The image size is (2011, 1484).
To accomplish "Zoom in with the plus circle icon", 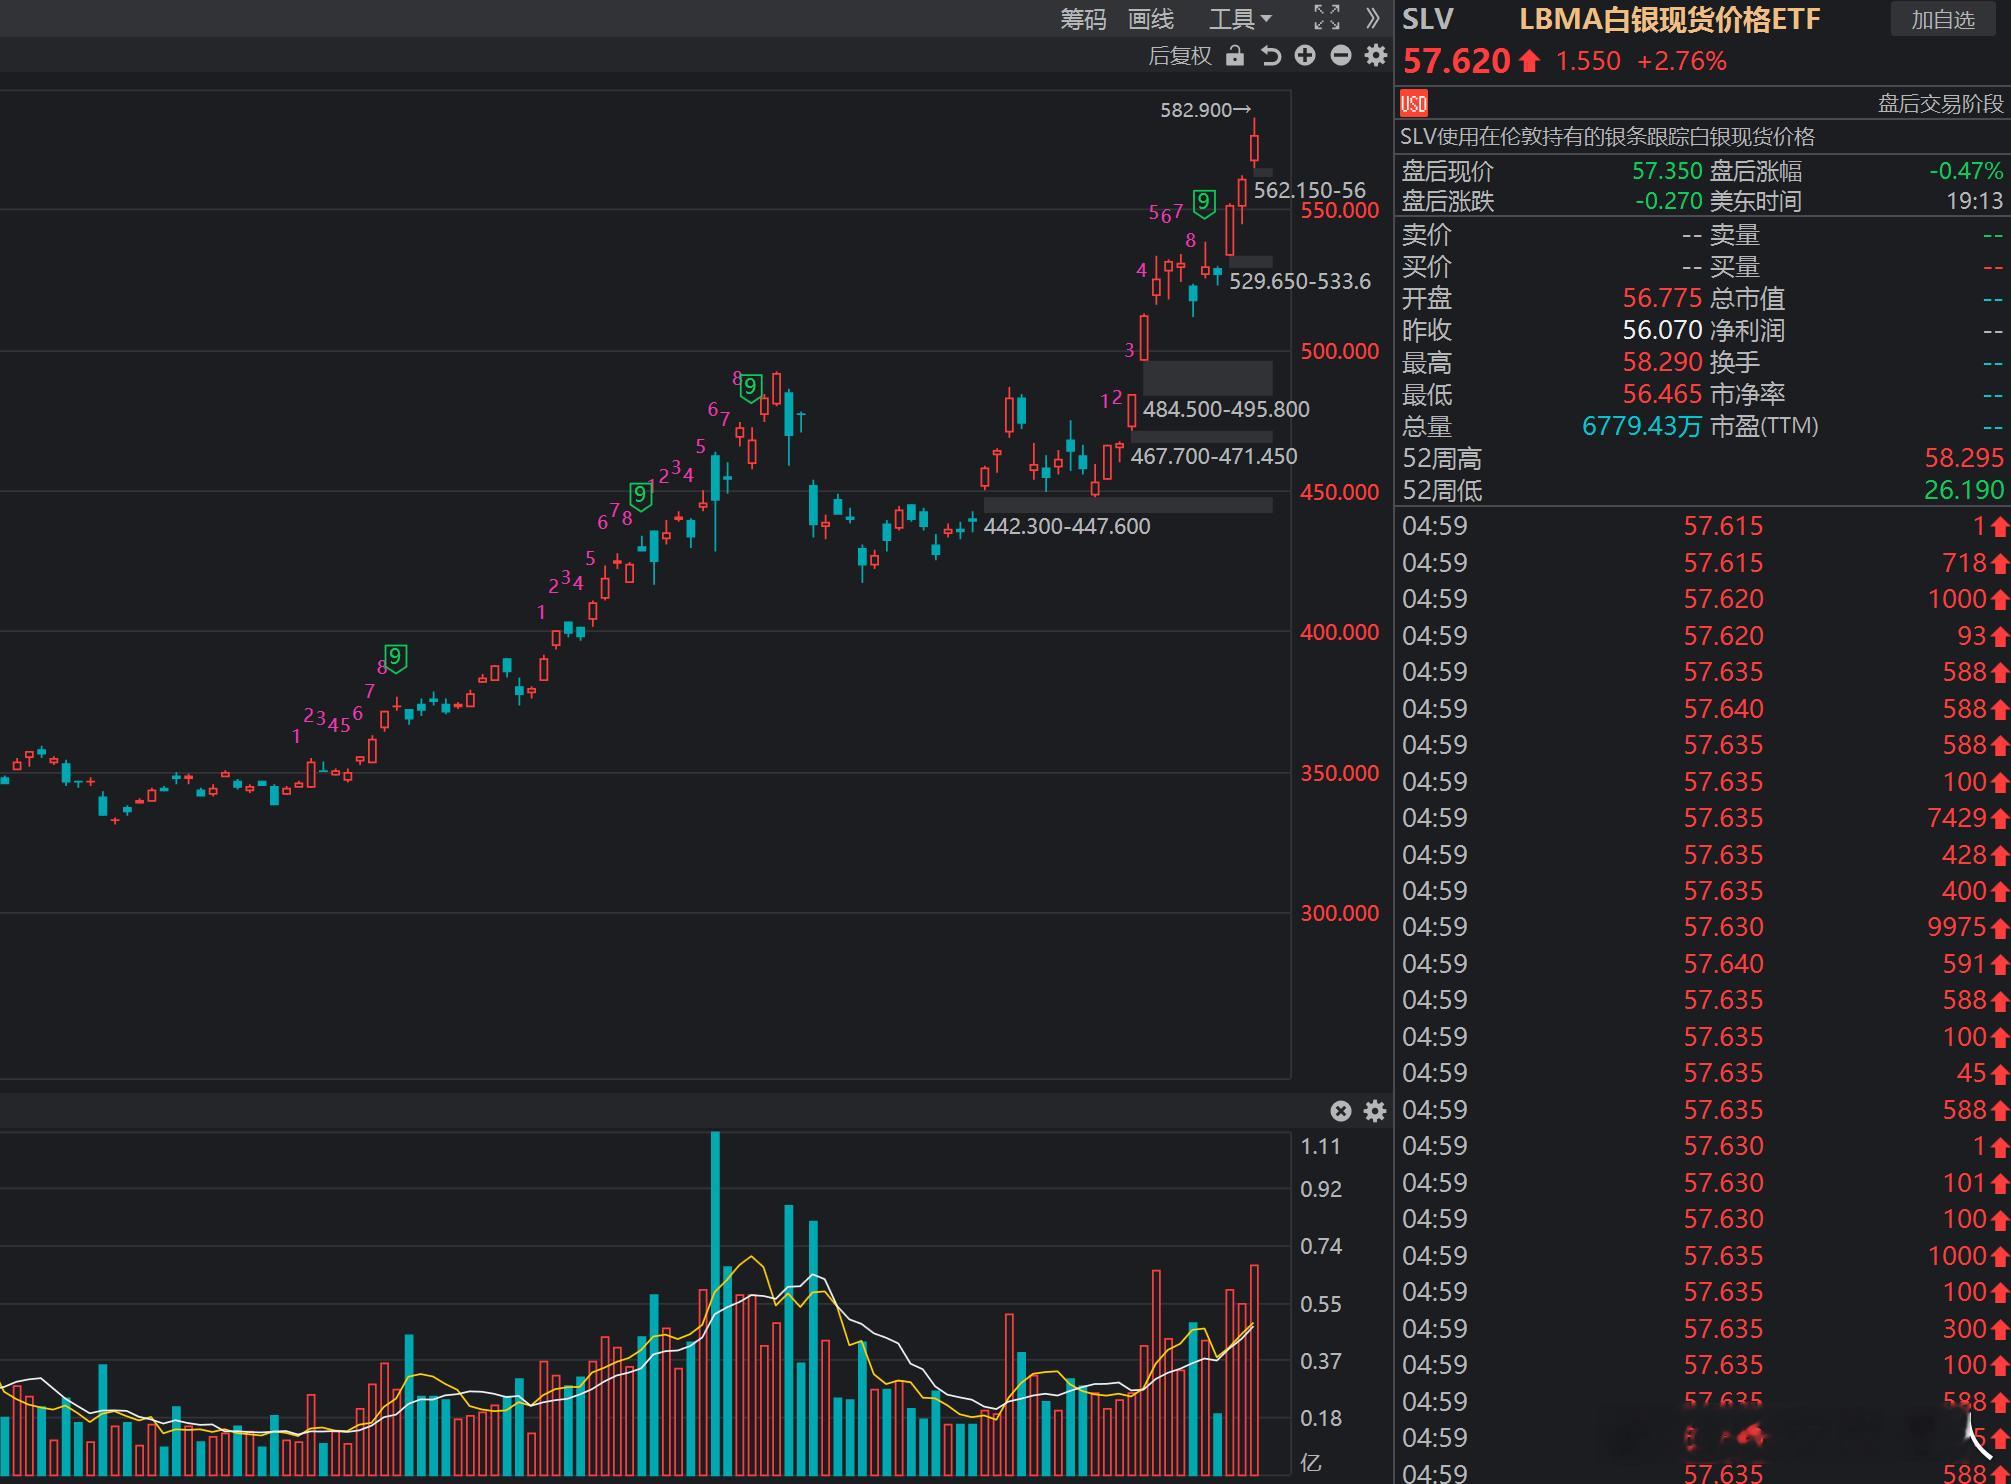I will (1305, 56).
